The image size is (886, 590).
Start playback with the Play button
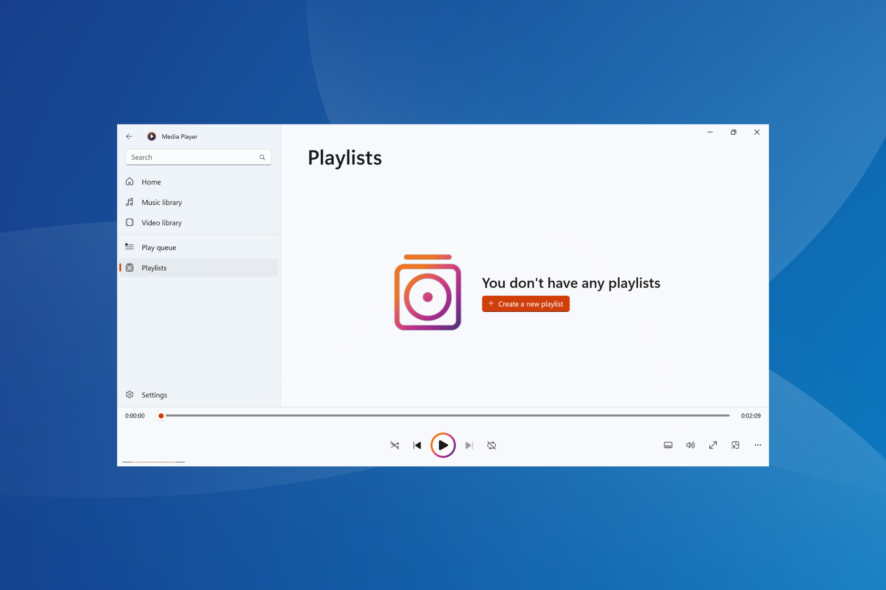point(443,445)
